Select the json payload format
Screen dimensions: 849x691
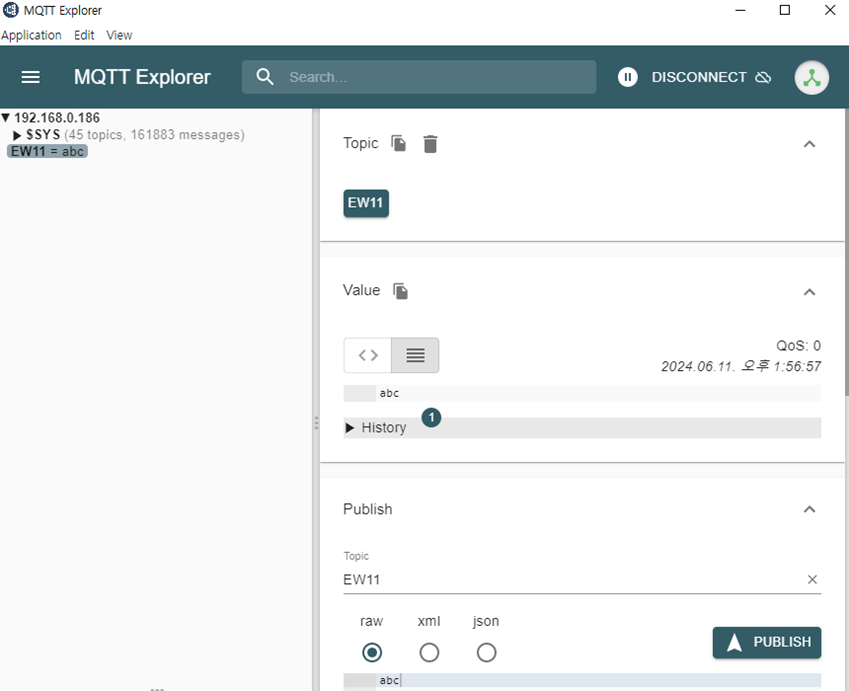pyautogui.click(x=486, y=652)
